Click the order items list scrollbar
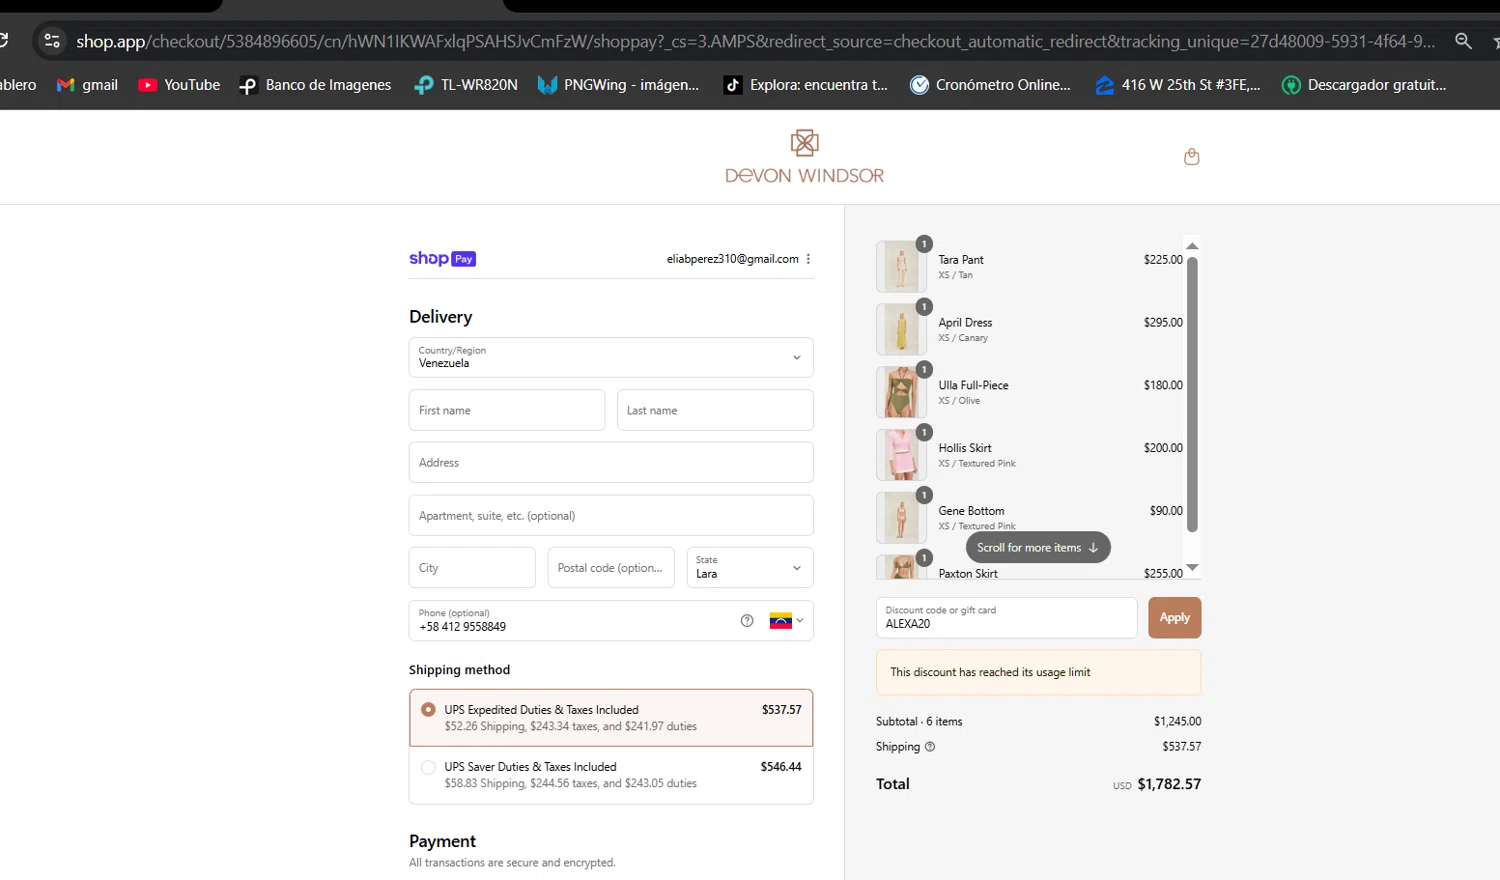The image size is (1500, 880). tap(1192, 394)
